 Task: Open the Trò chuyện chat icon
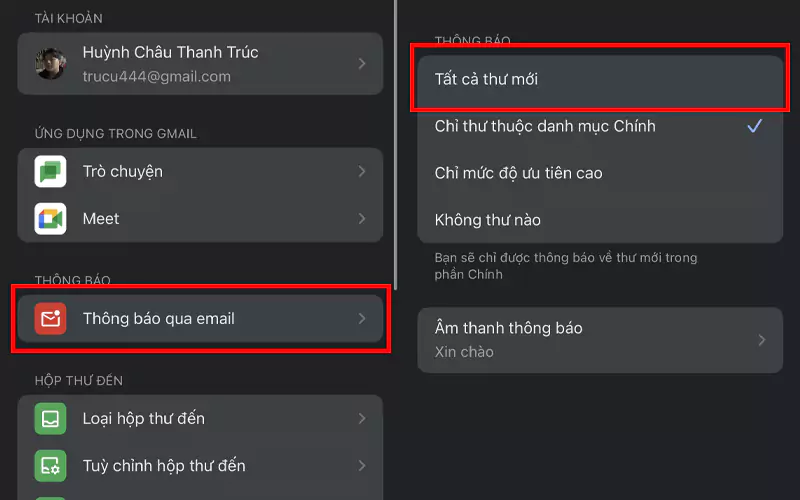(x=50, y=171)
